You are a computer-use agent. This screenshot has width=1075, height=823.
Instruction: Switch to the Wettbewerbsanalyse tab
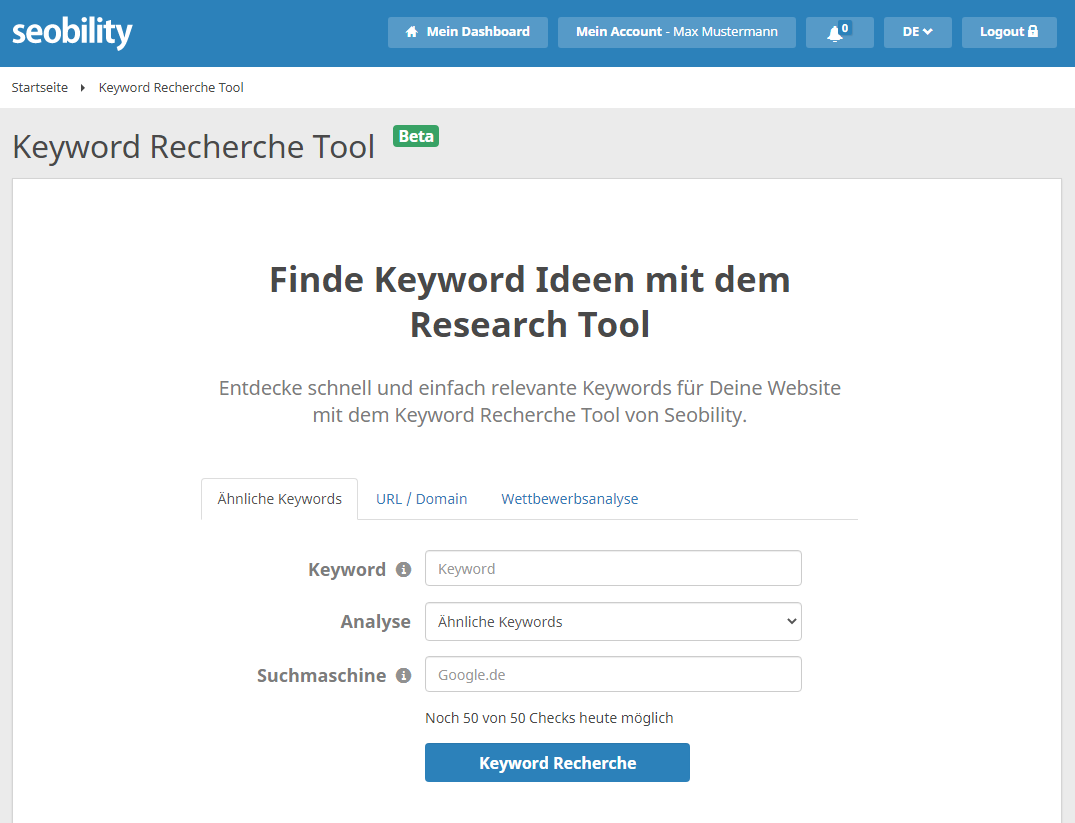(x=569, y=498)
